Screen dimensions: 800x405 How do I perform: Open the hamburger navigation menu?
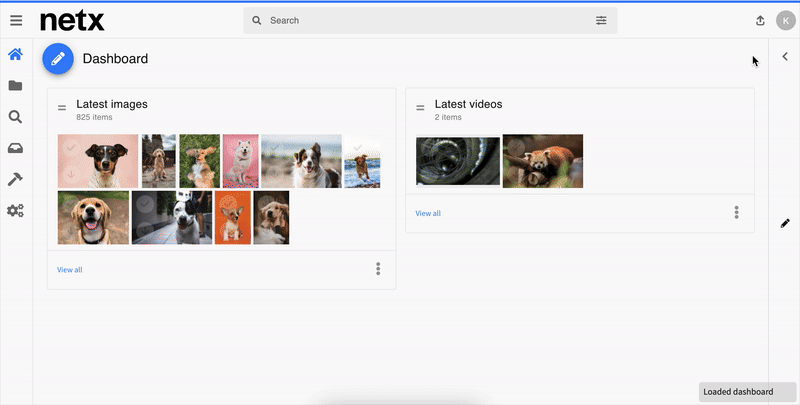16,20
